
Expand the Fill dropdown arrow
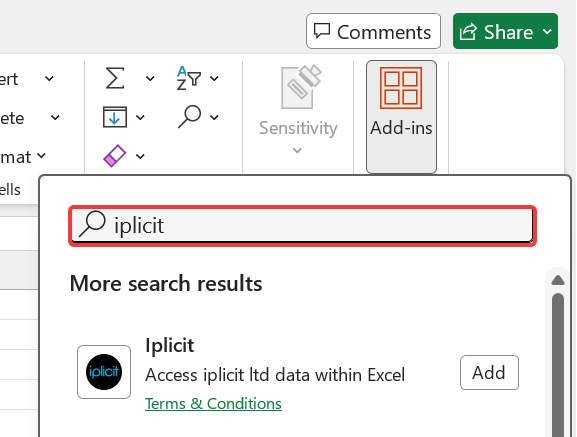[140, 117]
